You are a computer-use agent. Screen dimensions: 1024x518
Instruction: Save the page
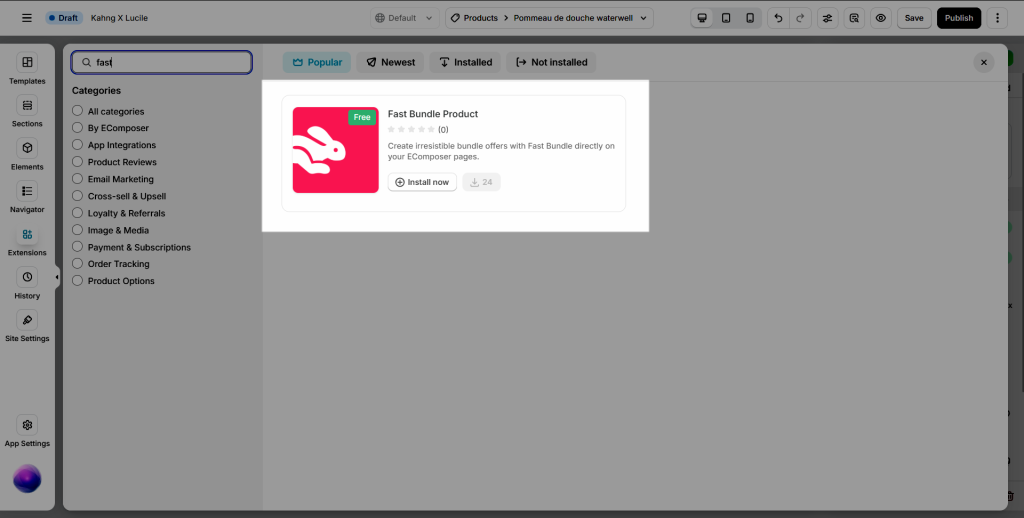click(914, 18)
